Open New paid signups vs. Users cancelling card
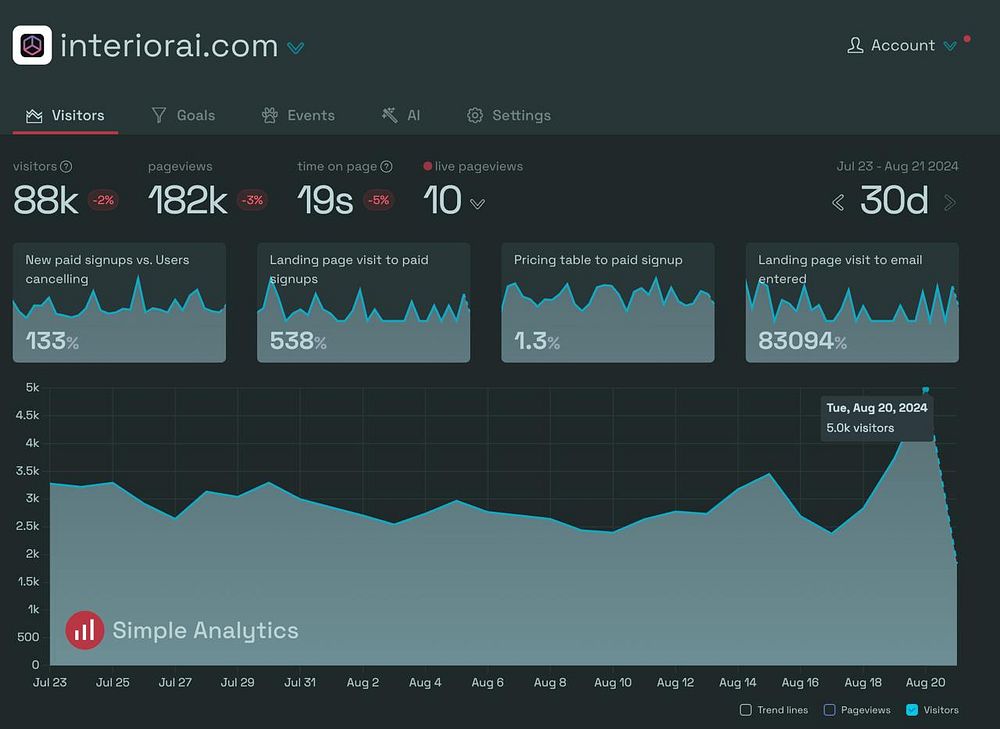 tap(119, 302)
